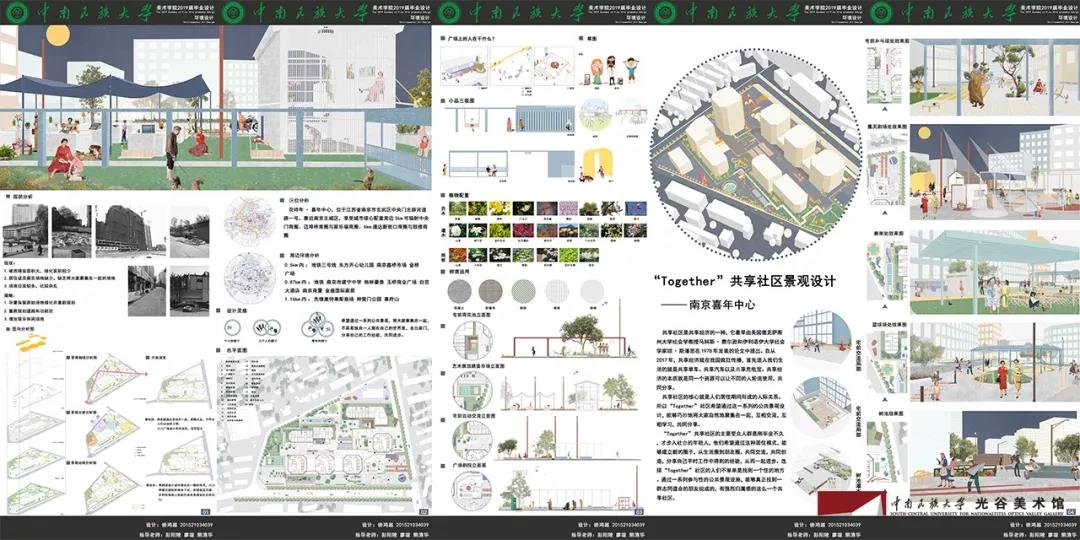Open the large circular aerial site rendering

[755, 153]
